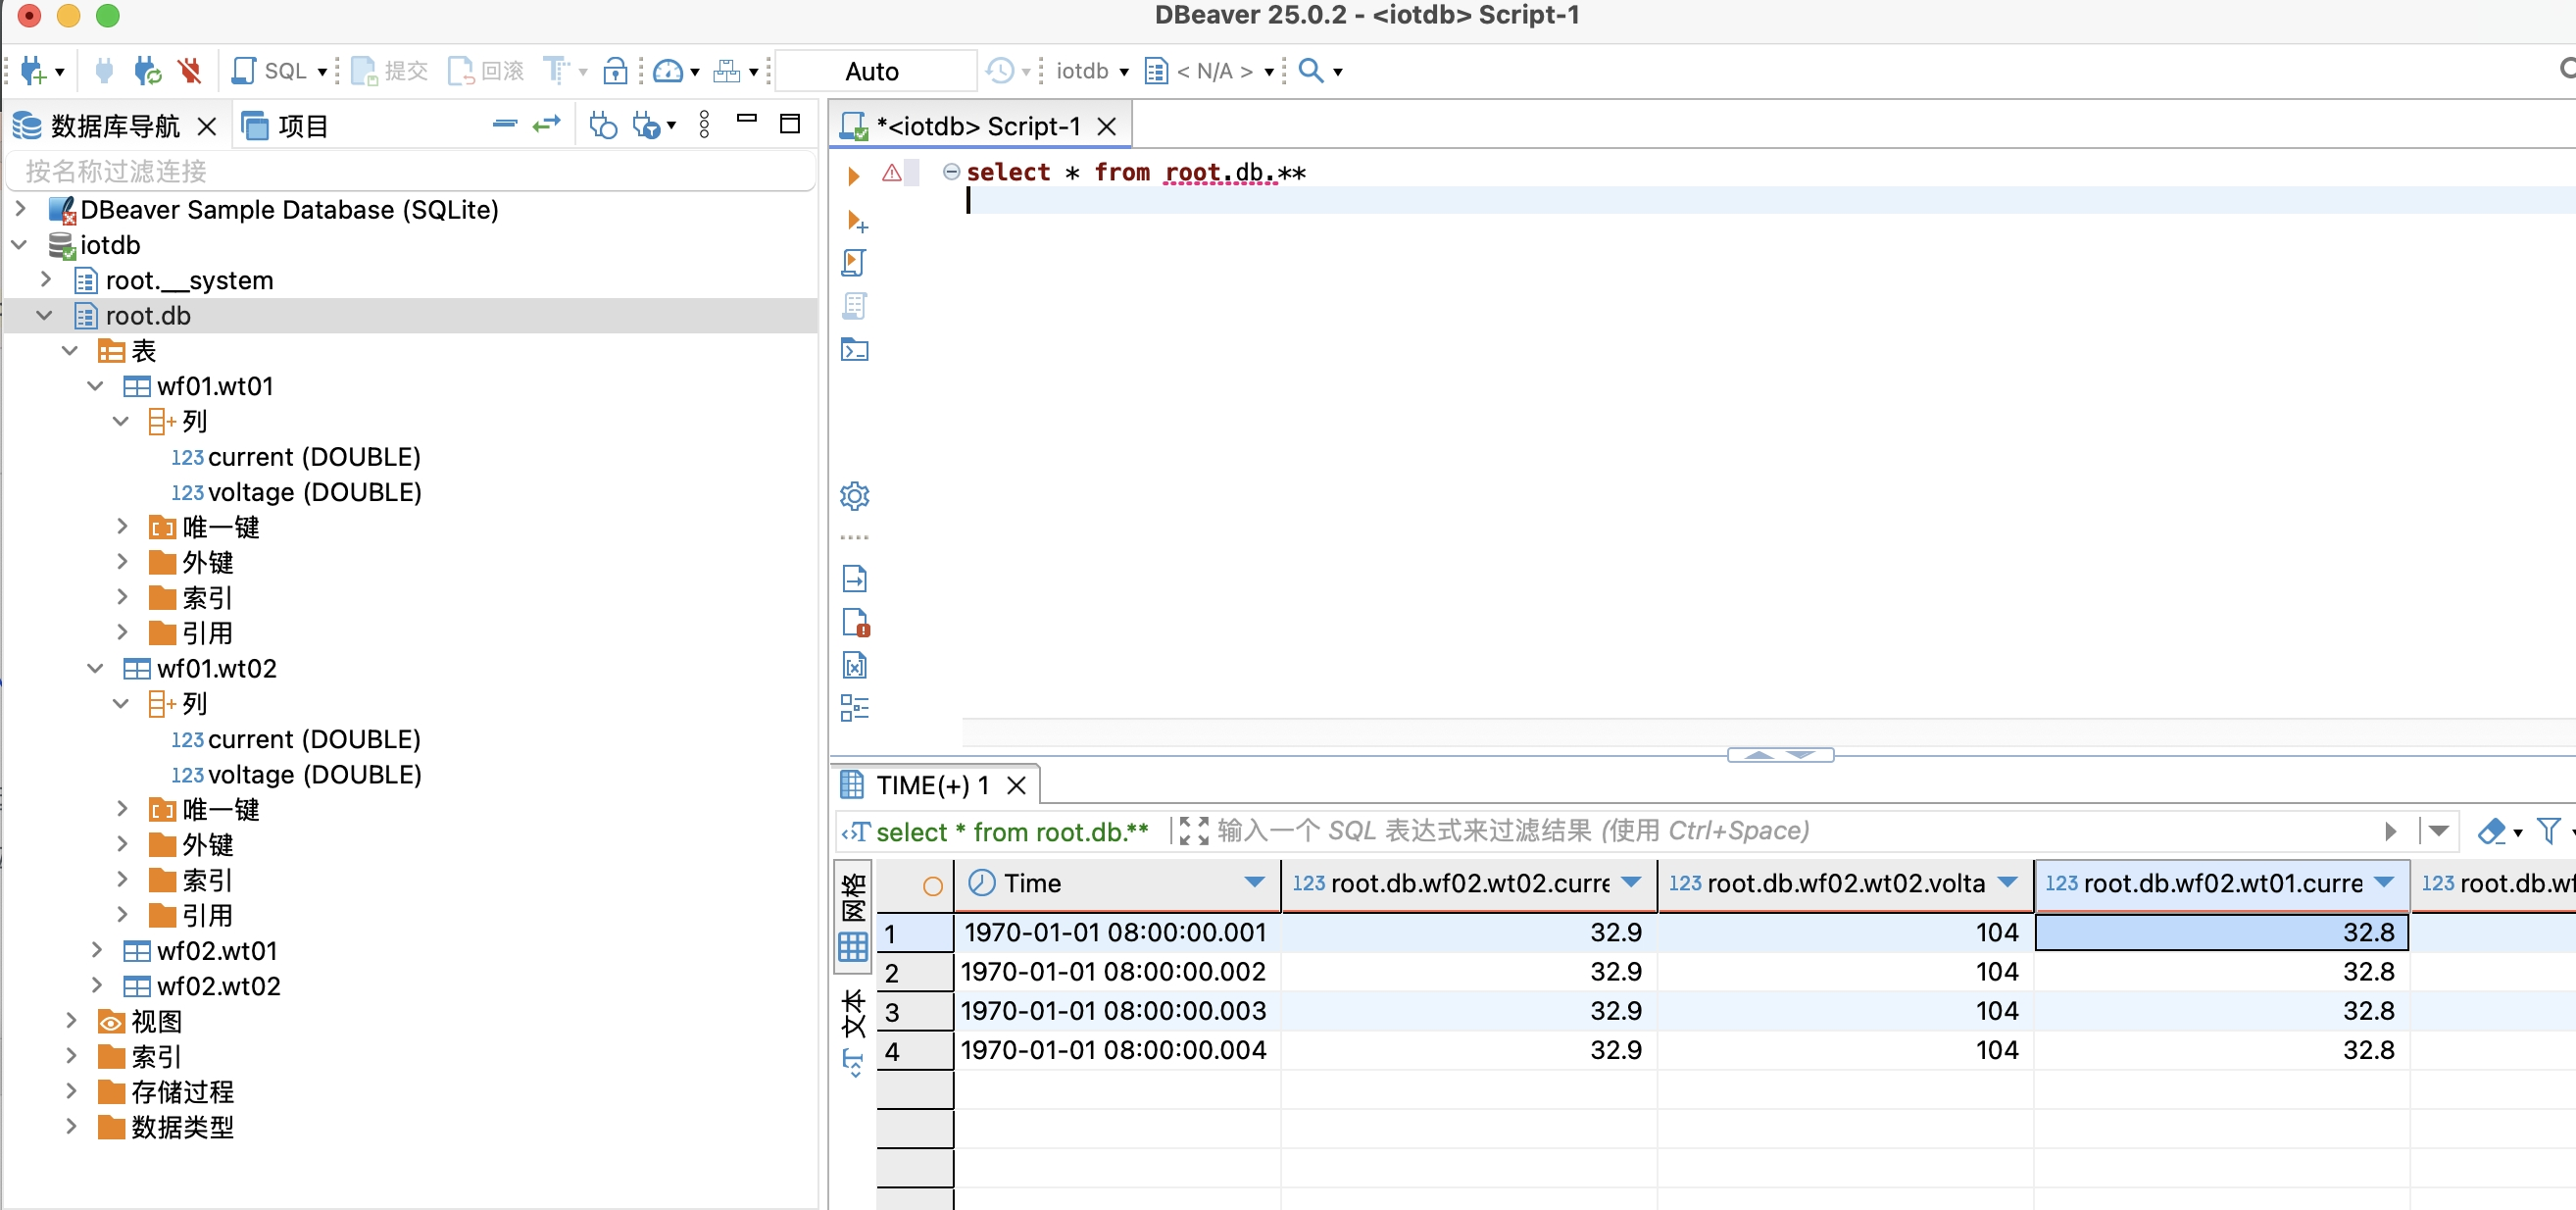Click the link with editor arrows icon
The height and width of the screenshot is (1210, 2576).
546,125
